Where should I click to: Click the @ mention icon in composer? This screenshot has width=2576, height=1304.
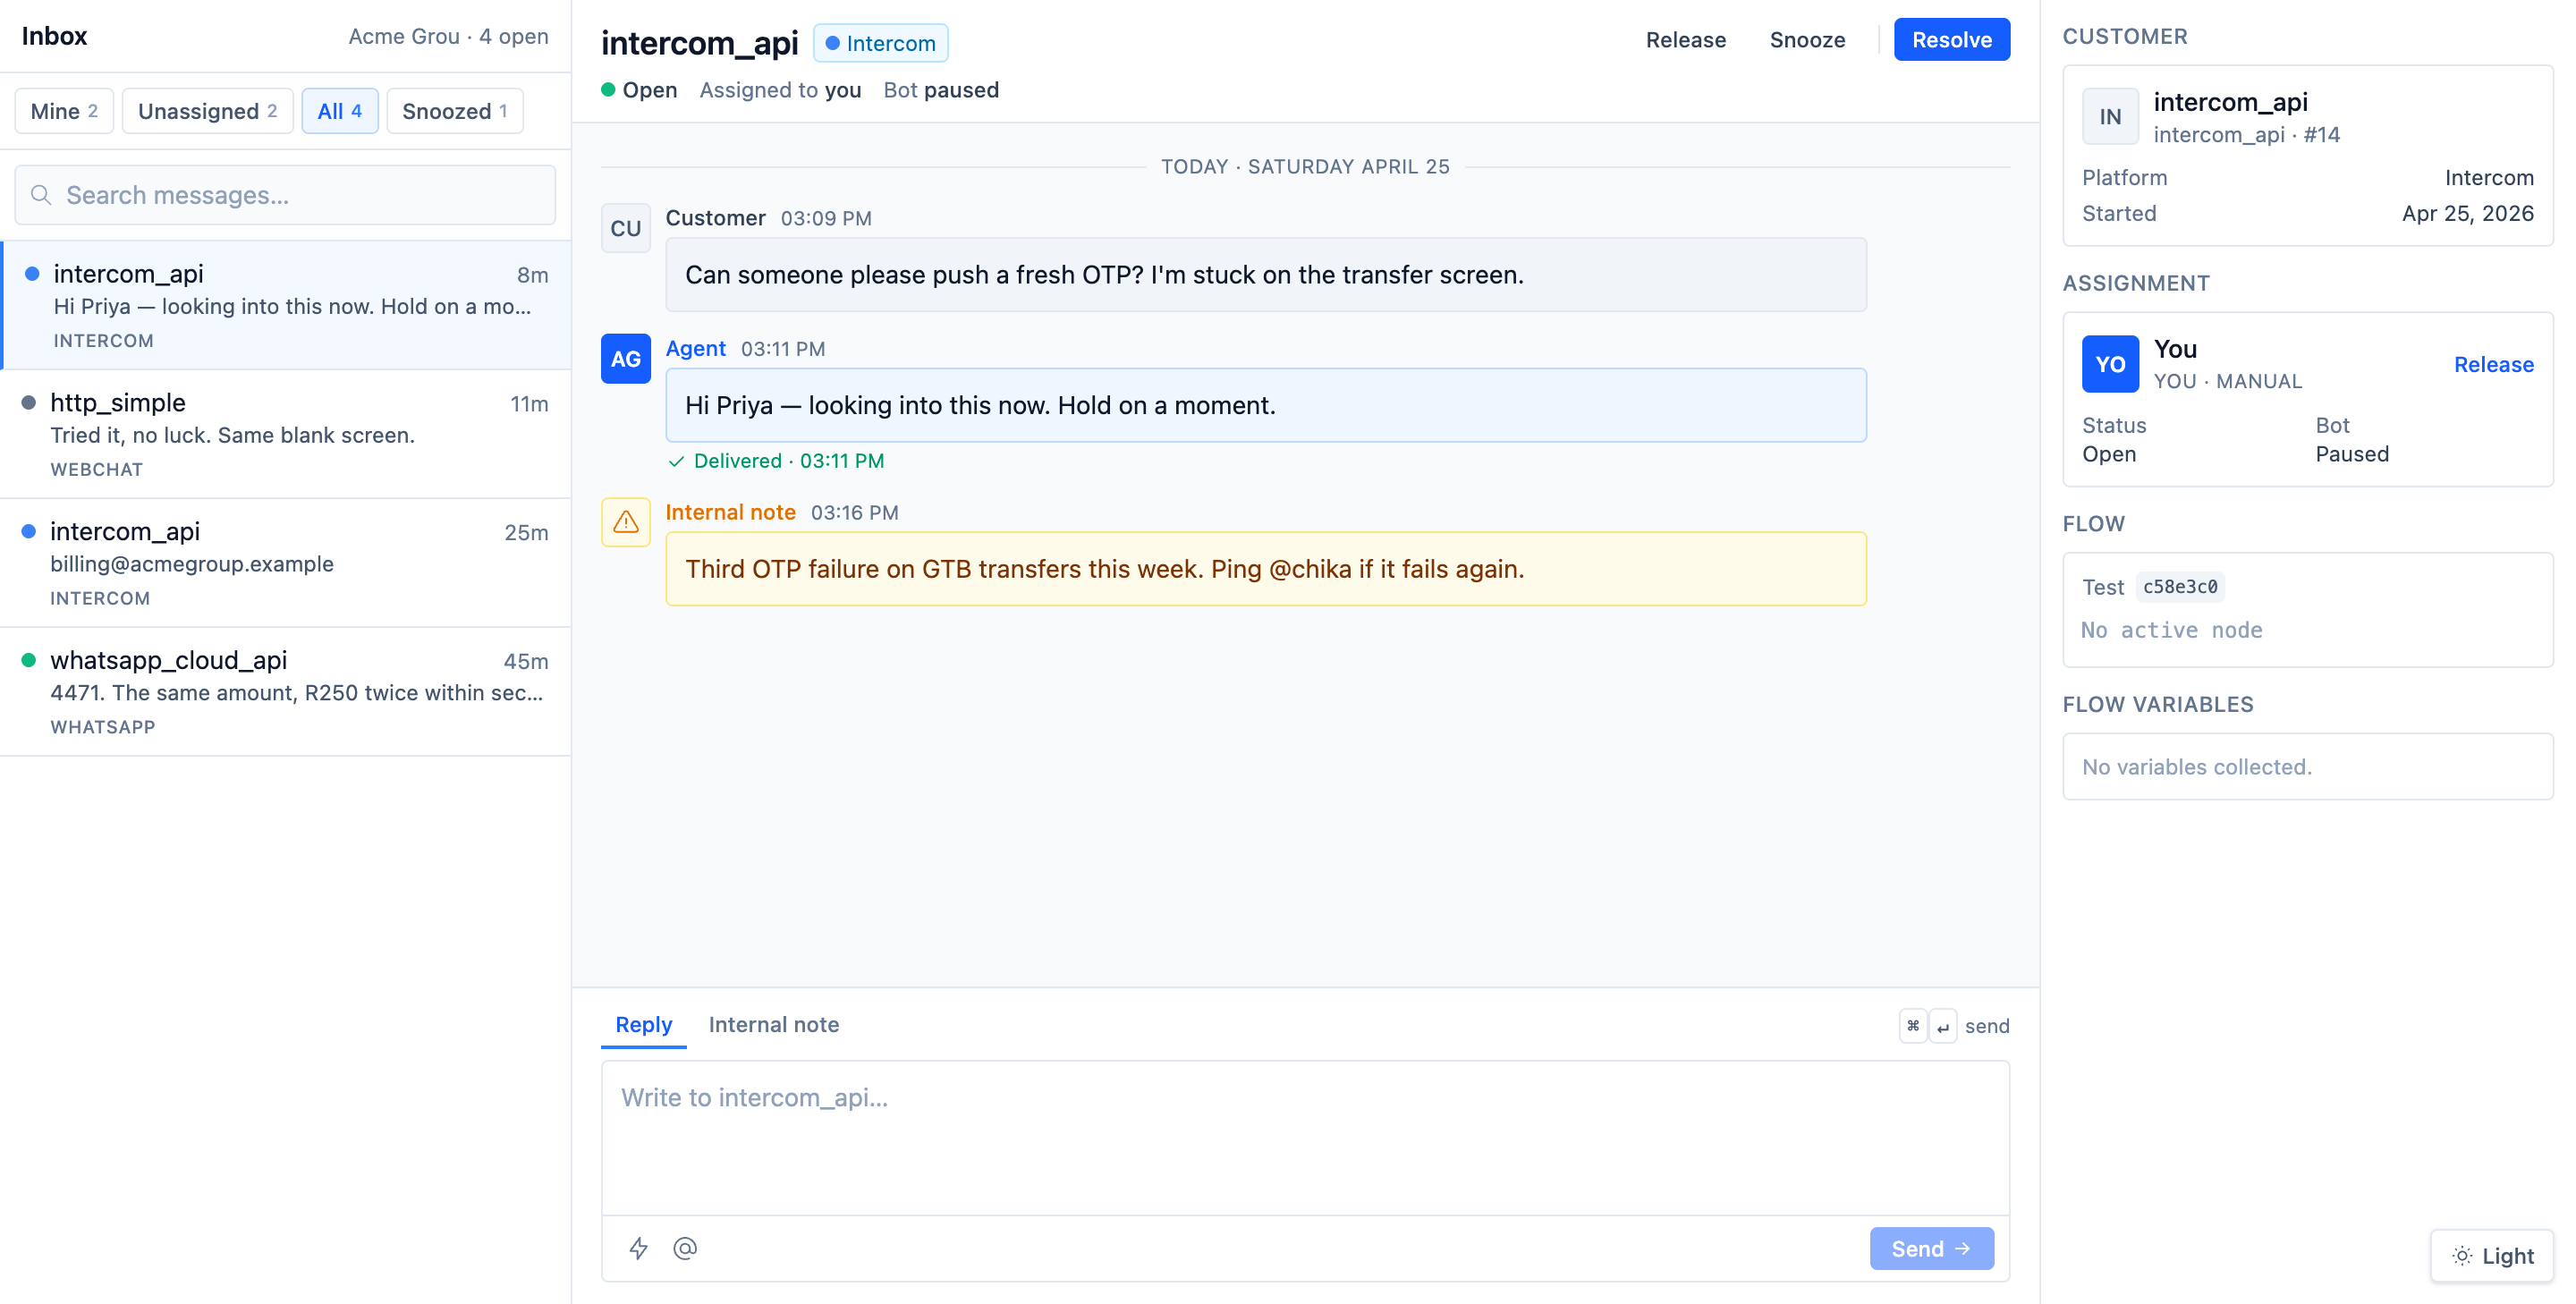tap(685, 1248)
